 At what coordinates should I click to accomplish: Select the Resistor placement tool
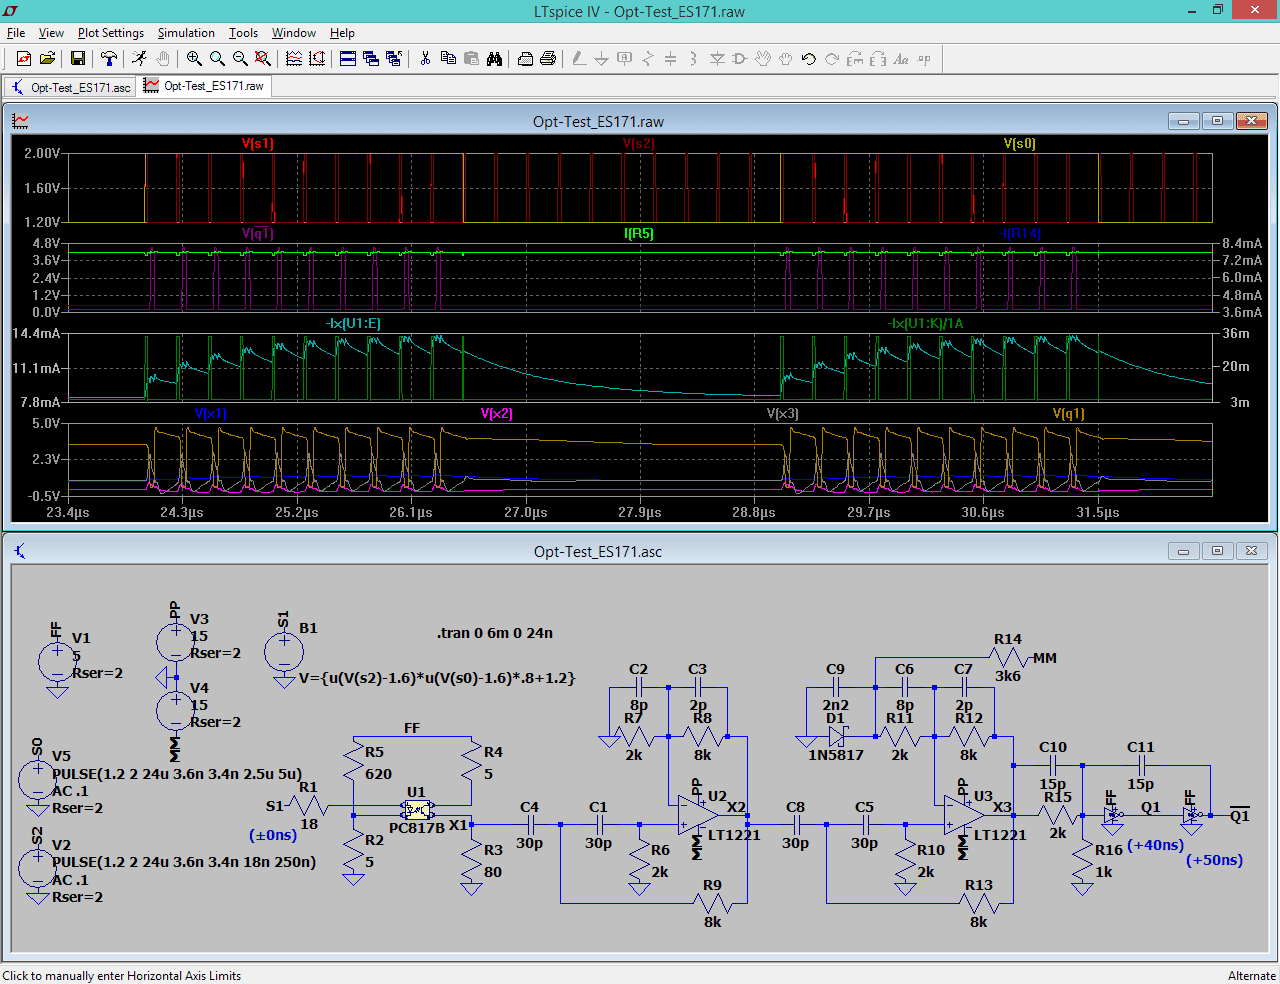click(x=647, y=59)
